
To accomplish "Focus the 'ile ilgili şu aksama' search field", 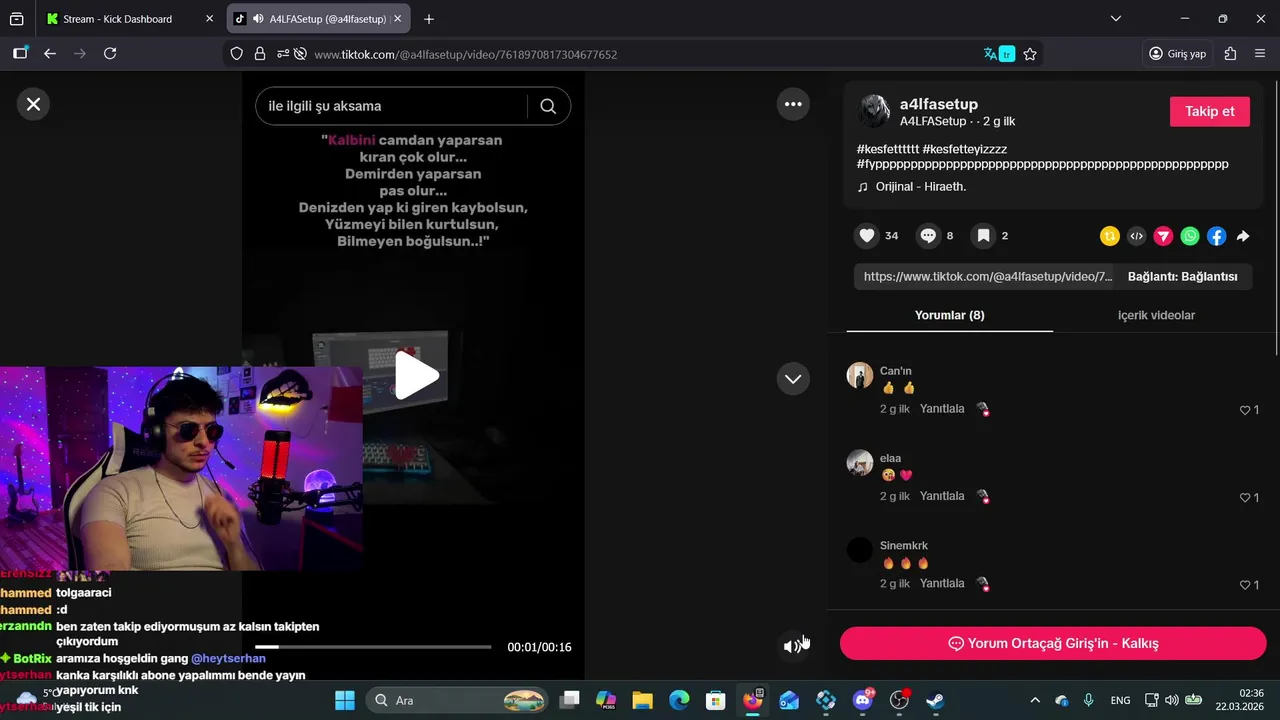I will click(x=392, y=106).
